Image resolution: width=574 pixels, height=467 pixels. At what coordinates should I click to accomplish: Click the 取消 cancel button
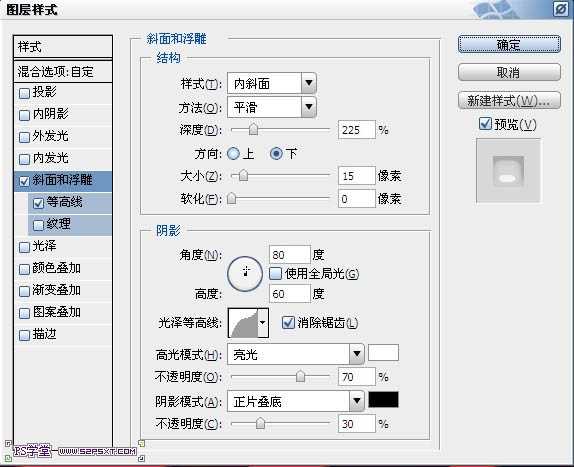click(x=509, y=72)
